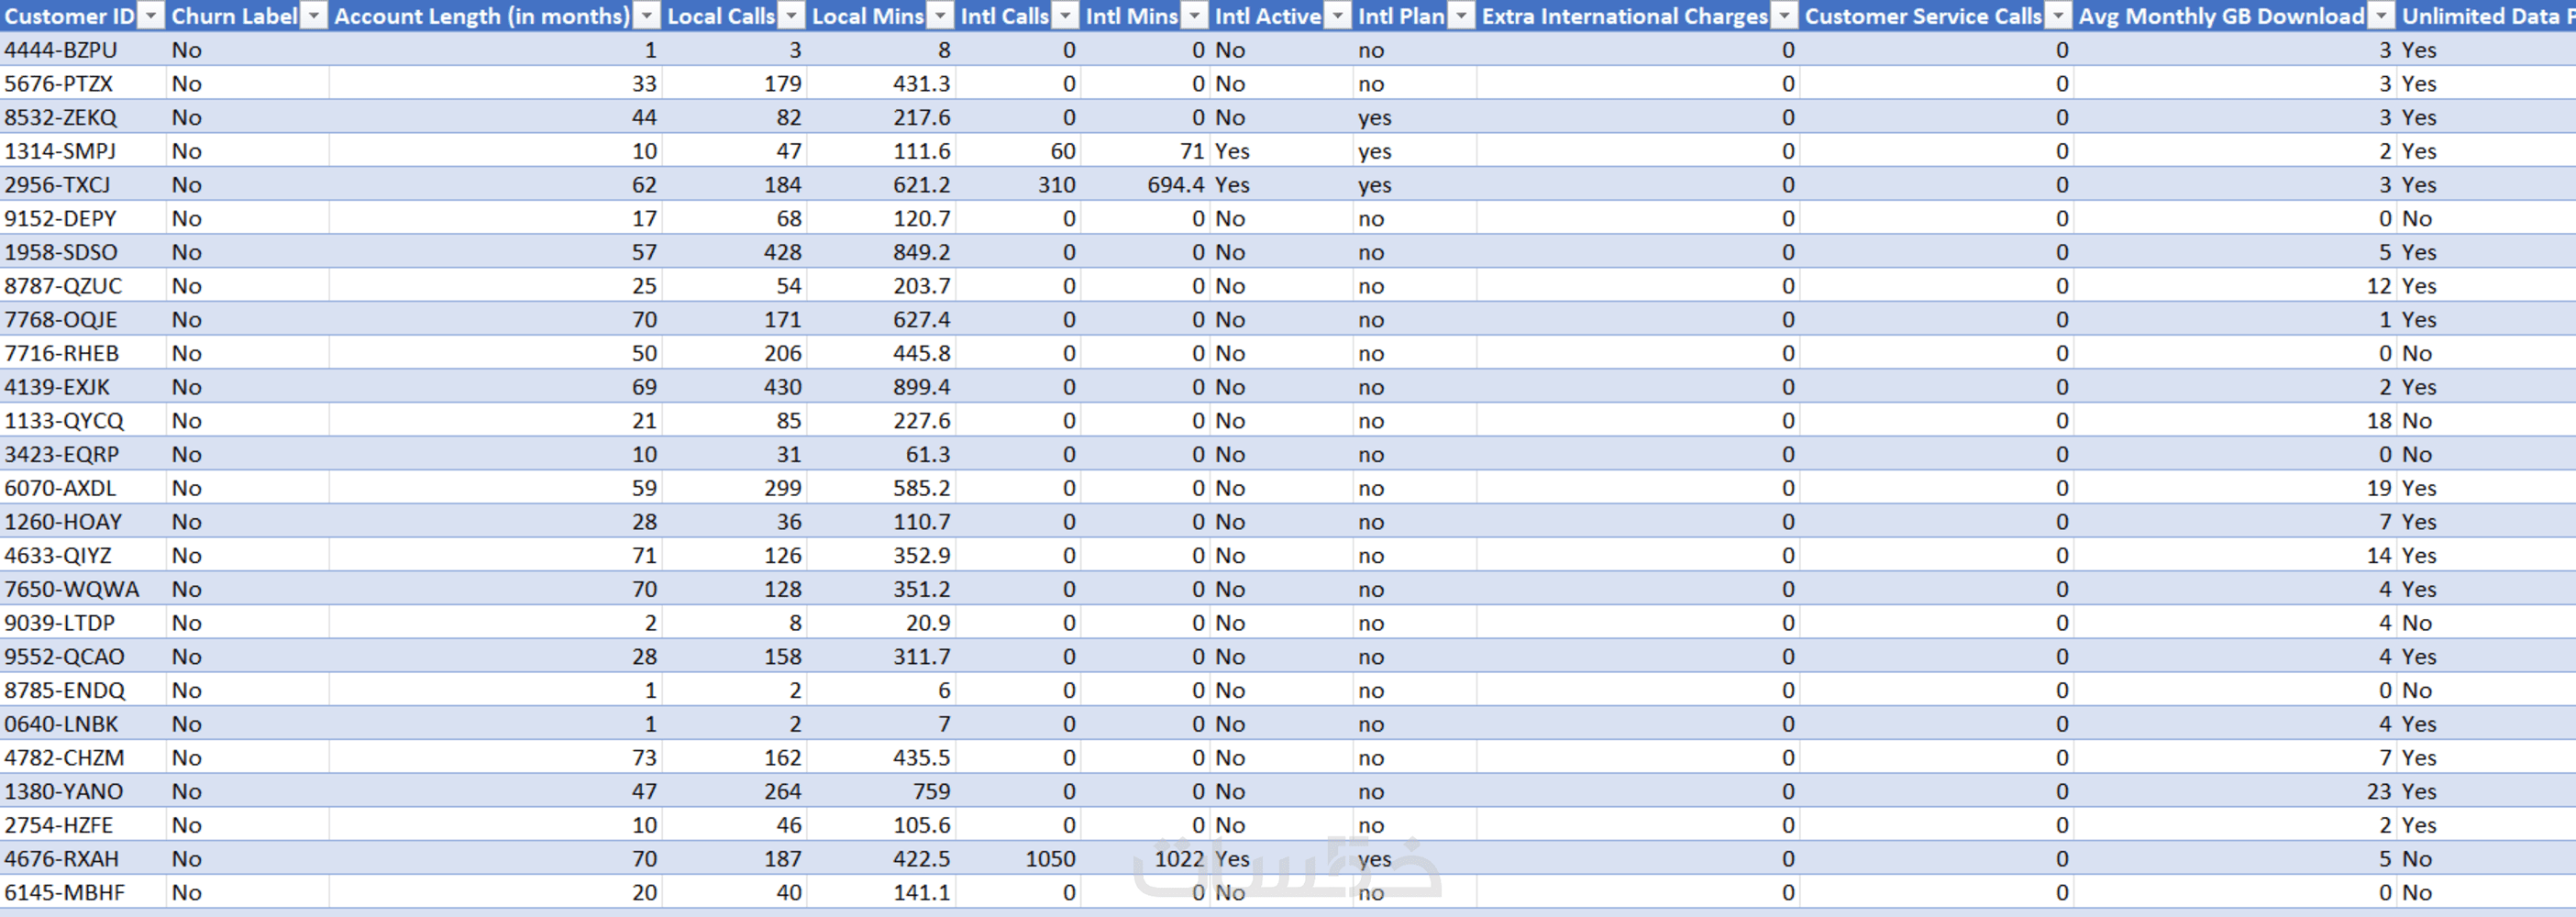Image resolution: width=2576 pixels, height=917 pixels.
Task: Open Avg Monthly GB Download filter dropdown
Action: click(x=2383, y=16)
